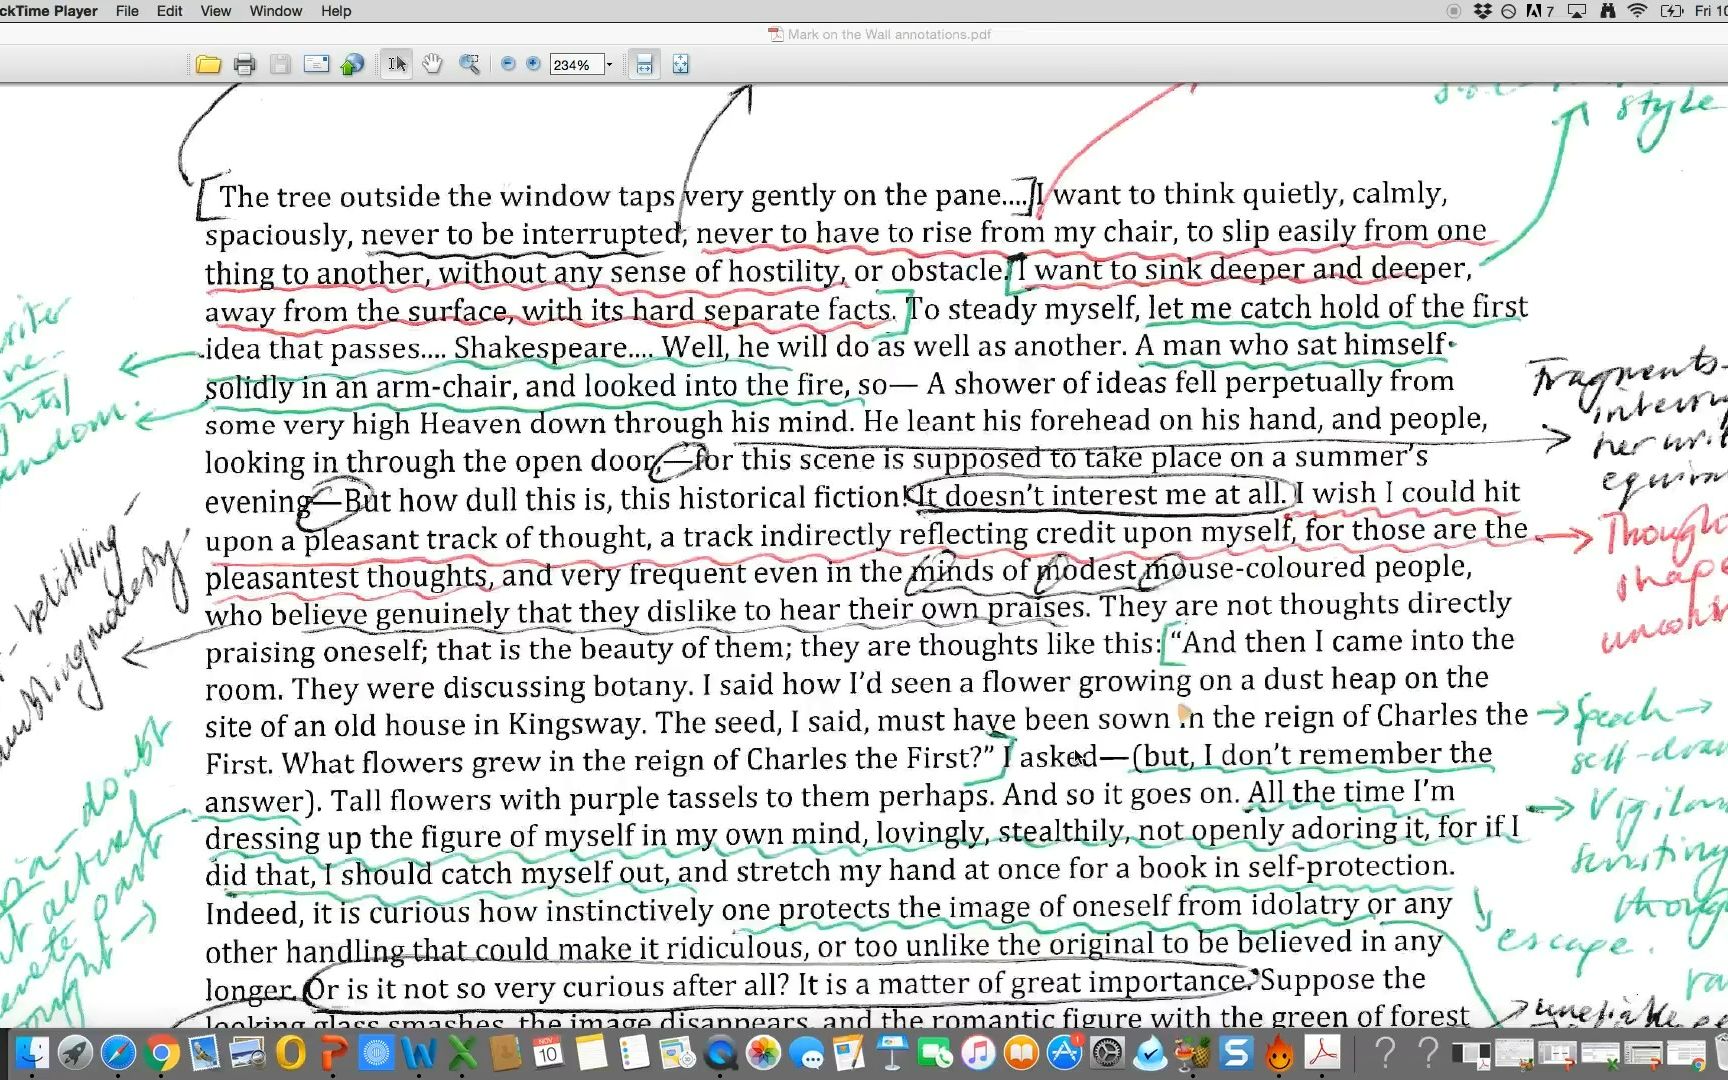Screen dimensions: 1728x1080
Task: Click the upload to web globe icon
Action: click(351, 65)
